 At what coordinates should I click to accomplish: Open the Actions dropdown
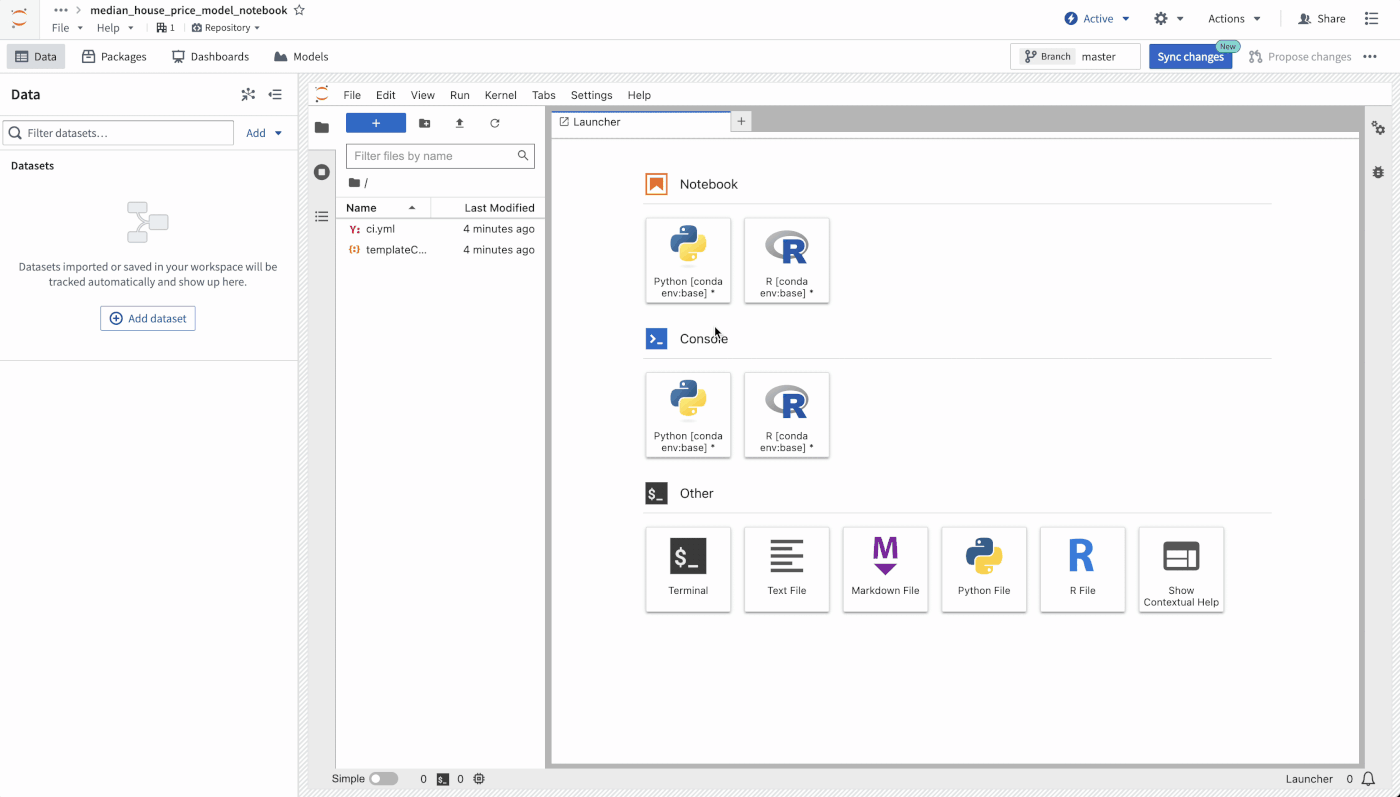click(x=1234, y=18)
